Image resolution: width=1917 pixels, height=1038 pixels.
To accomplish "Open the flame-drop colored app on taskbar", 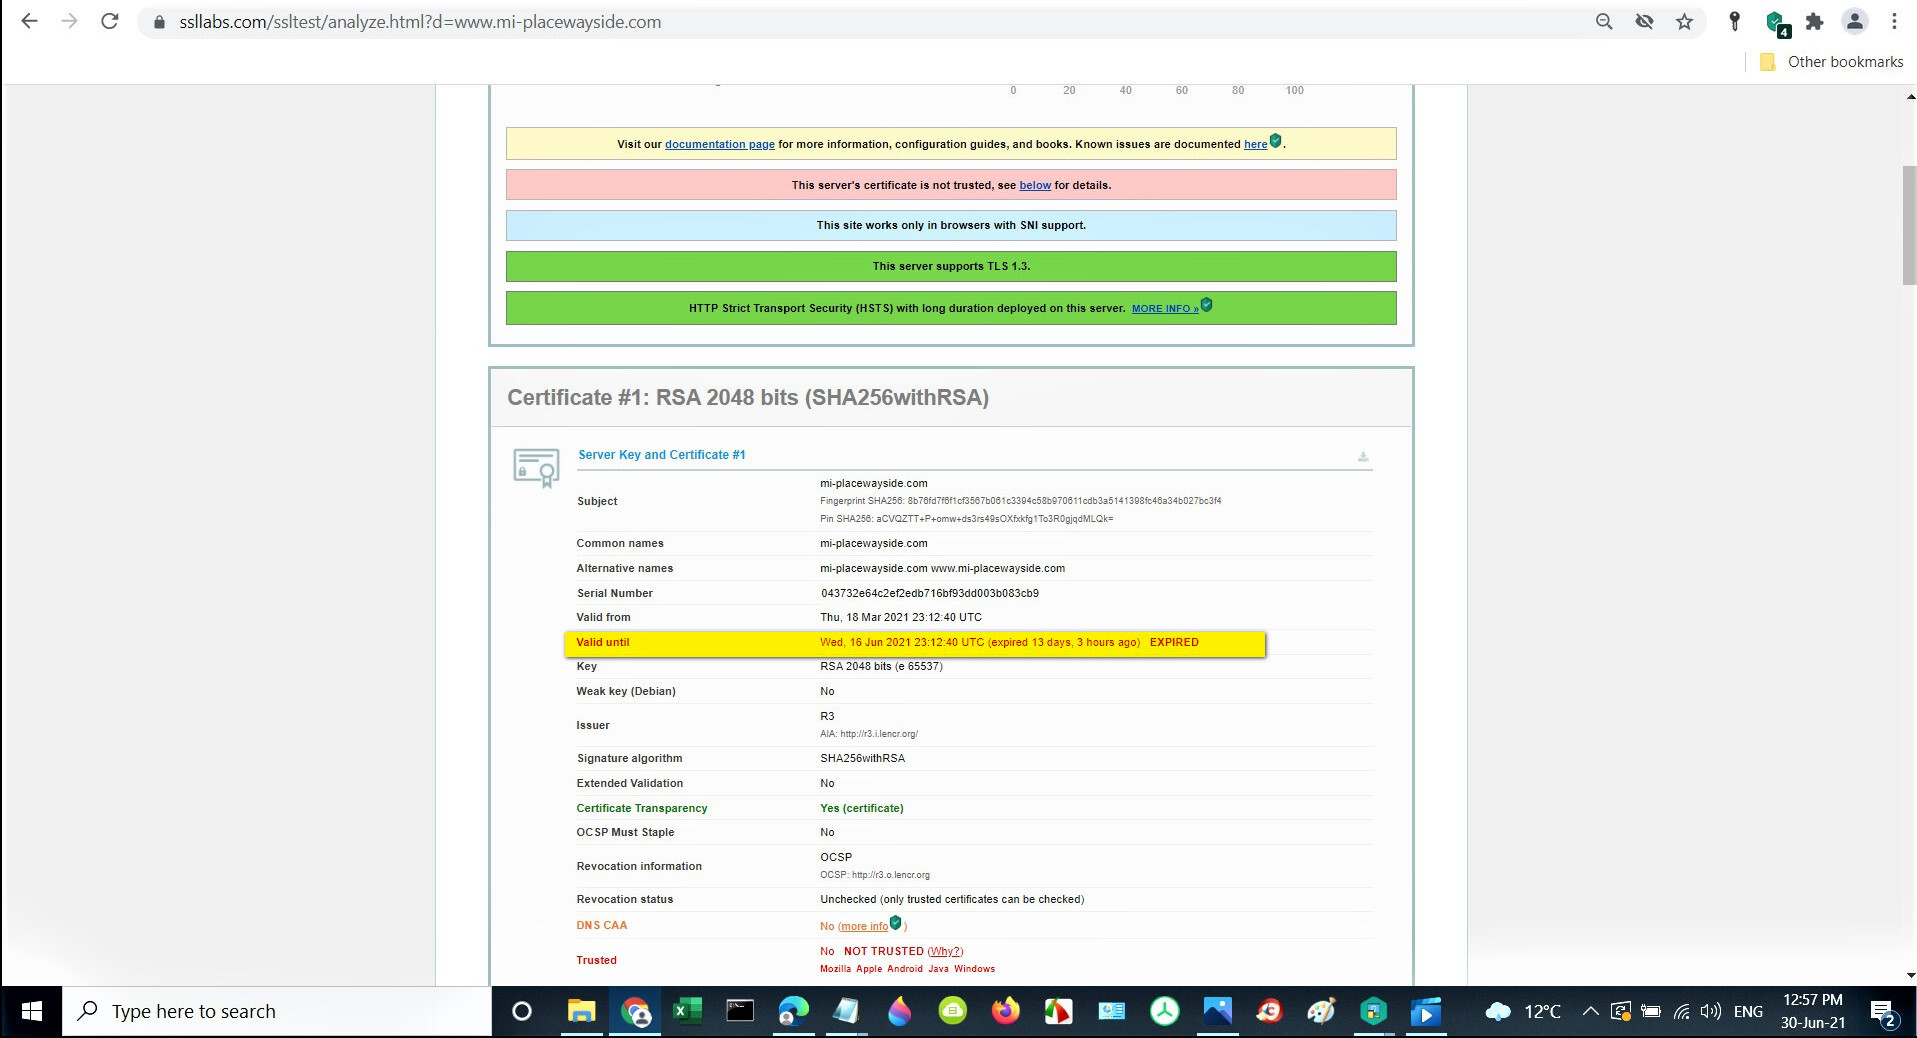I will (899, 1012).
